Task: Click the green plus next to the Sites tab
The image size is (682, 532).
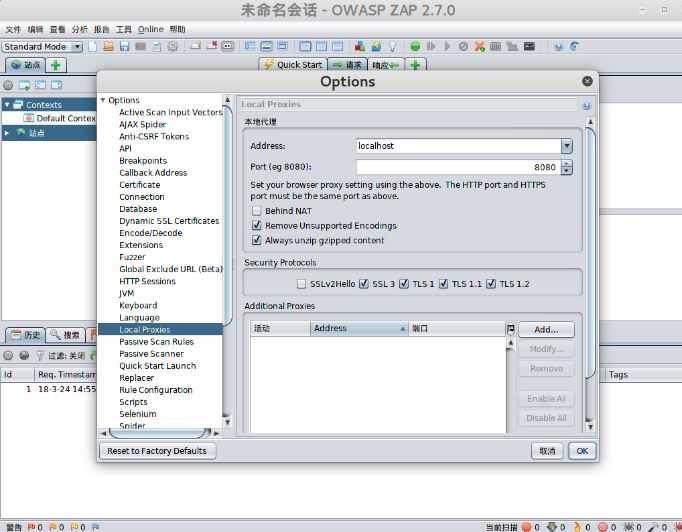Action: point(56,65)
